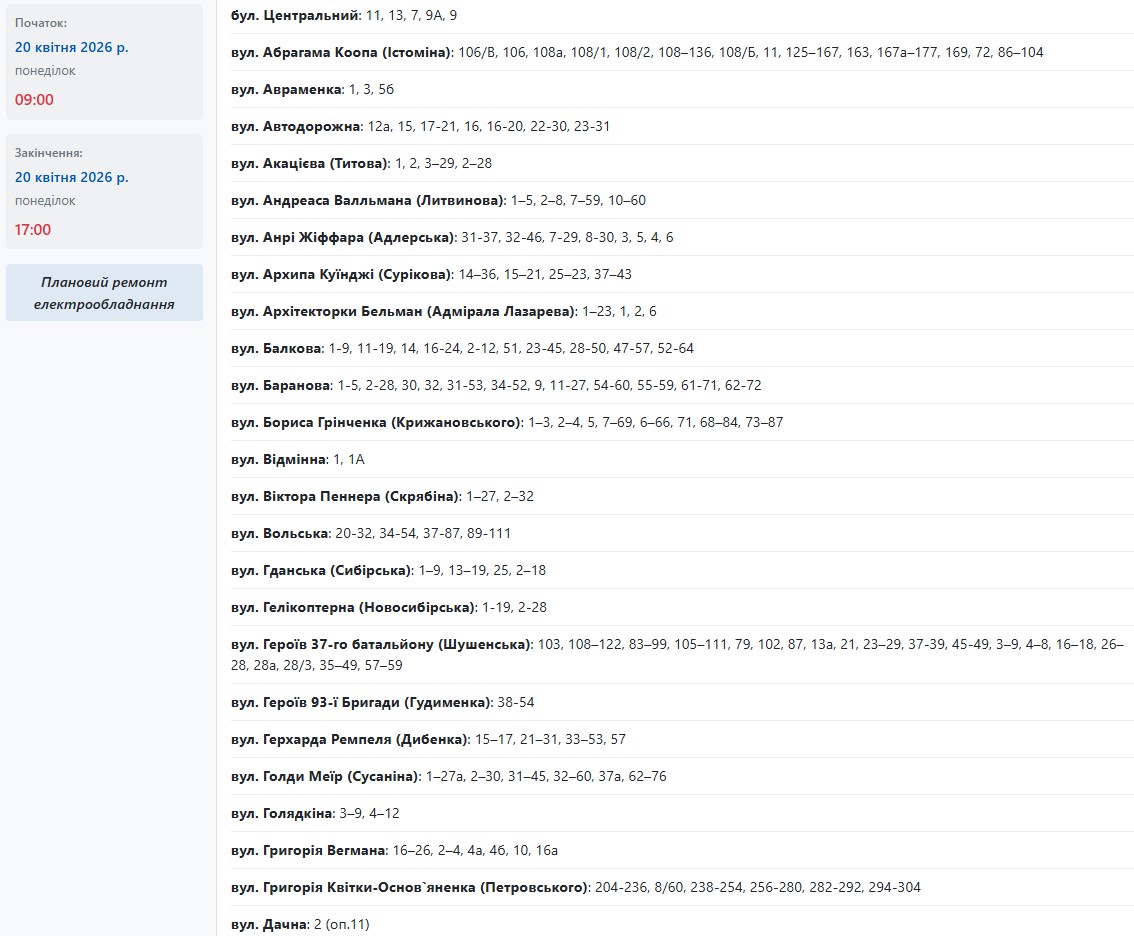1134x936 pixels.
Task: Select вул. Гданська (Сибірська) street name
Action: (322, 570)
